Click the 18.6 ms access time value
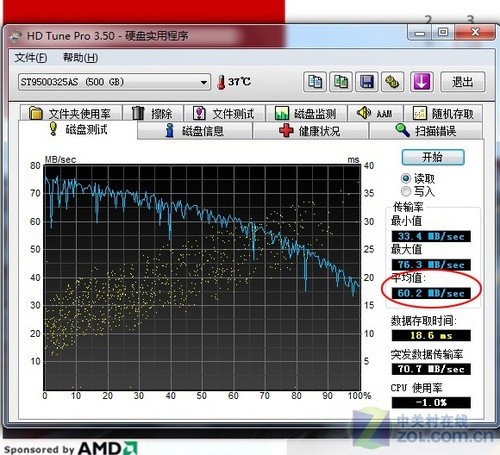The image size is (500, 455). pos(431,335)
